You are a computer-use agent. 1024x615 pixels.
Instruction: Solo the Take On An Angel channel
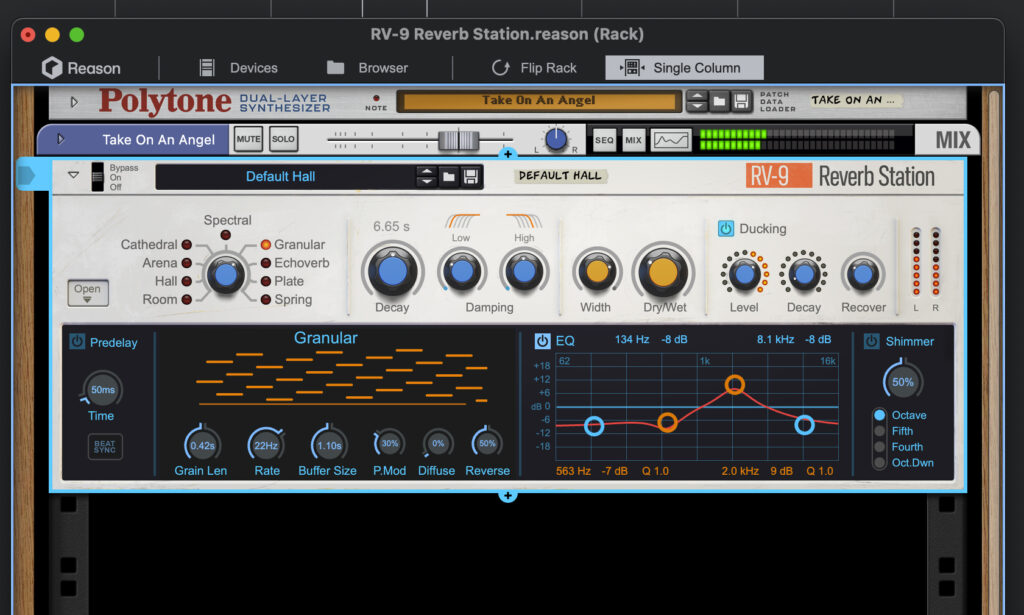(x=283, y=139)
